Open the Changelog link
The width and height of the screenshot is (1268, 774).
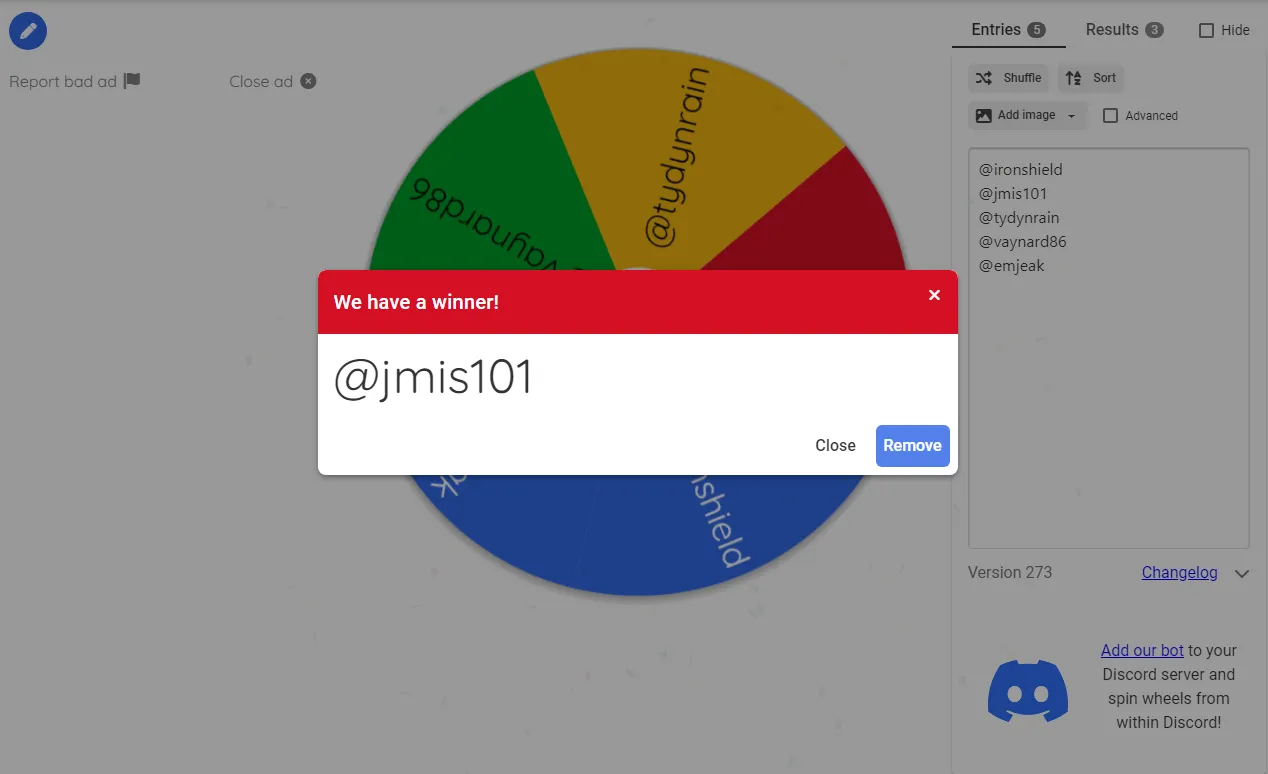tap(1180, 573)
